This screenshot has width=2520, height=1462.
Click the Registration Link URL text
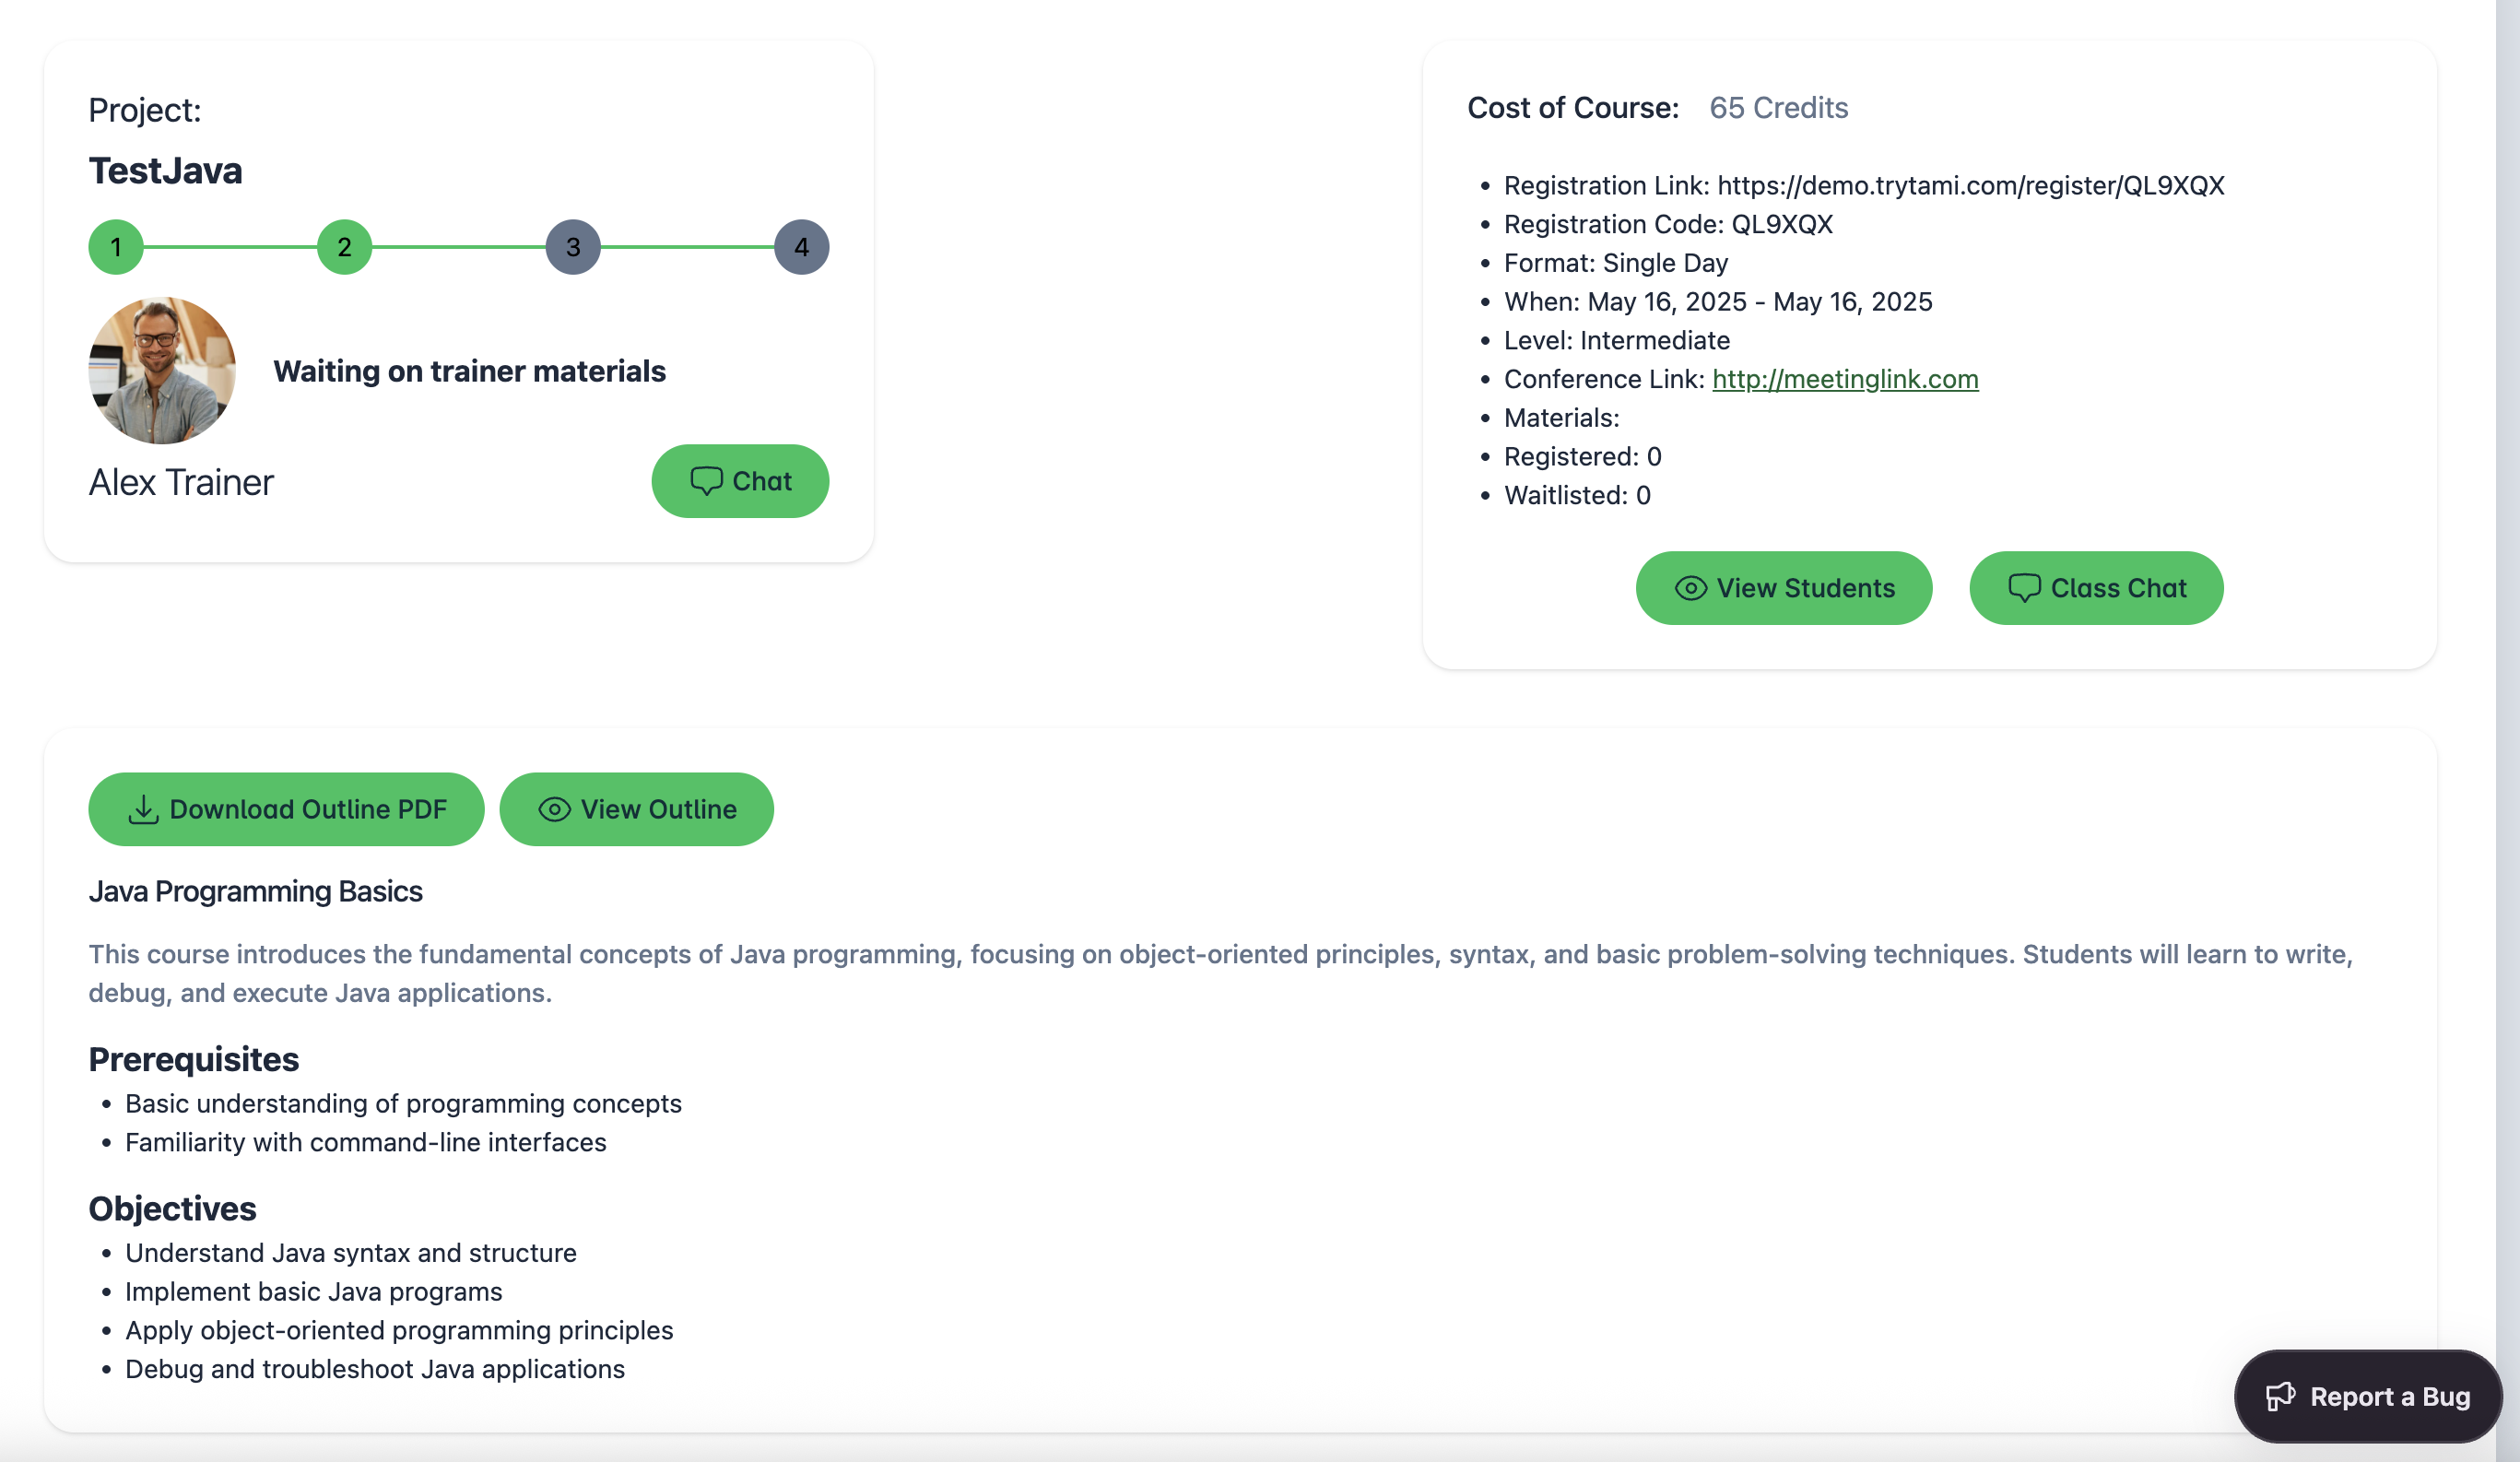1970,186
